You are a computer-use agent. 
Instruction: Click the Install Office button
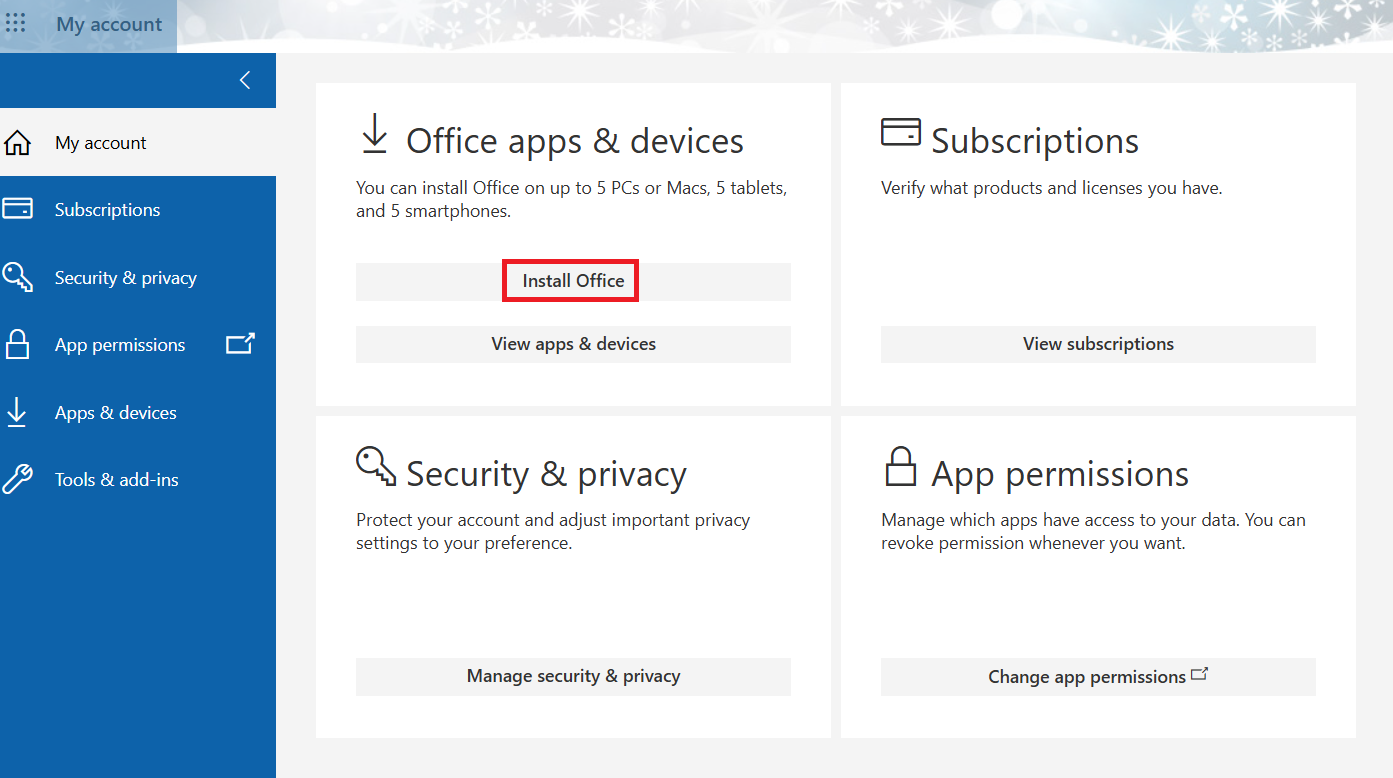(x=573, y=281)
